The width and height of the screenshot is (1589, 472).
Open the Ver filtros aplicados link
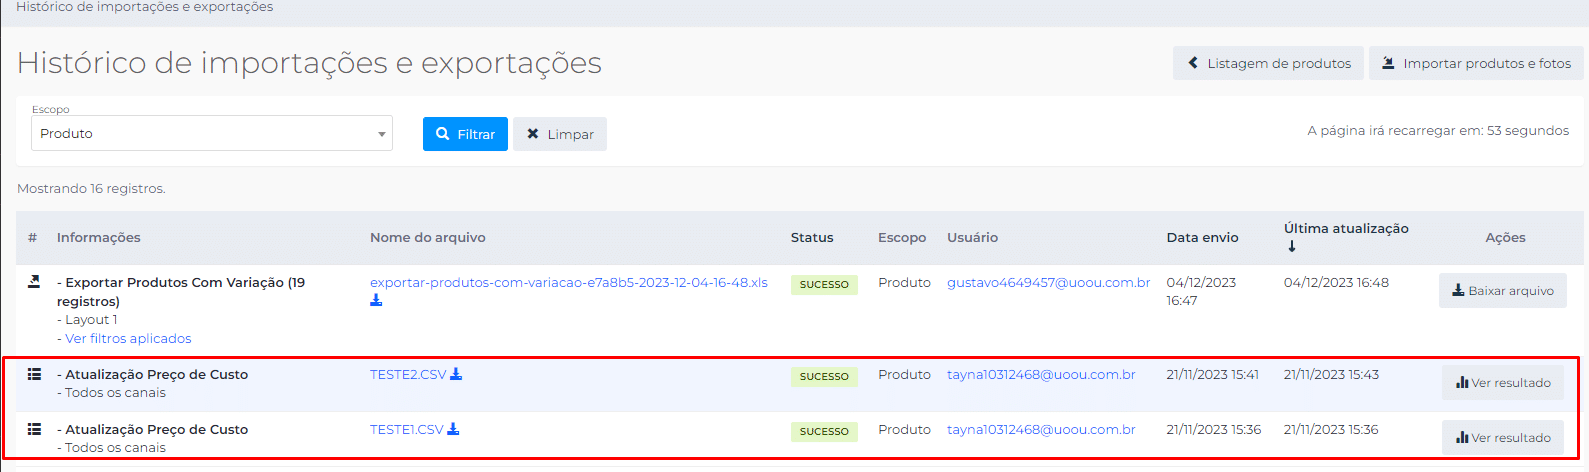click(128, 339)
